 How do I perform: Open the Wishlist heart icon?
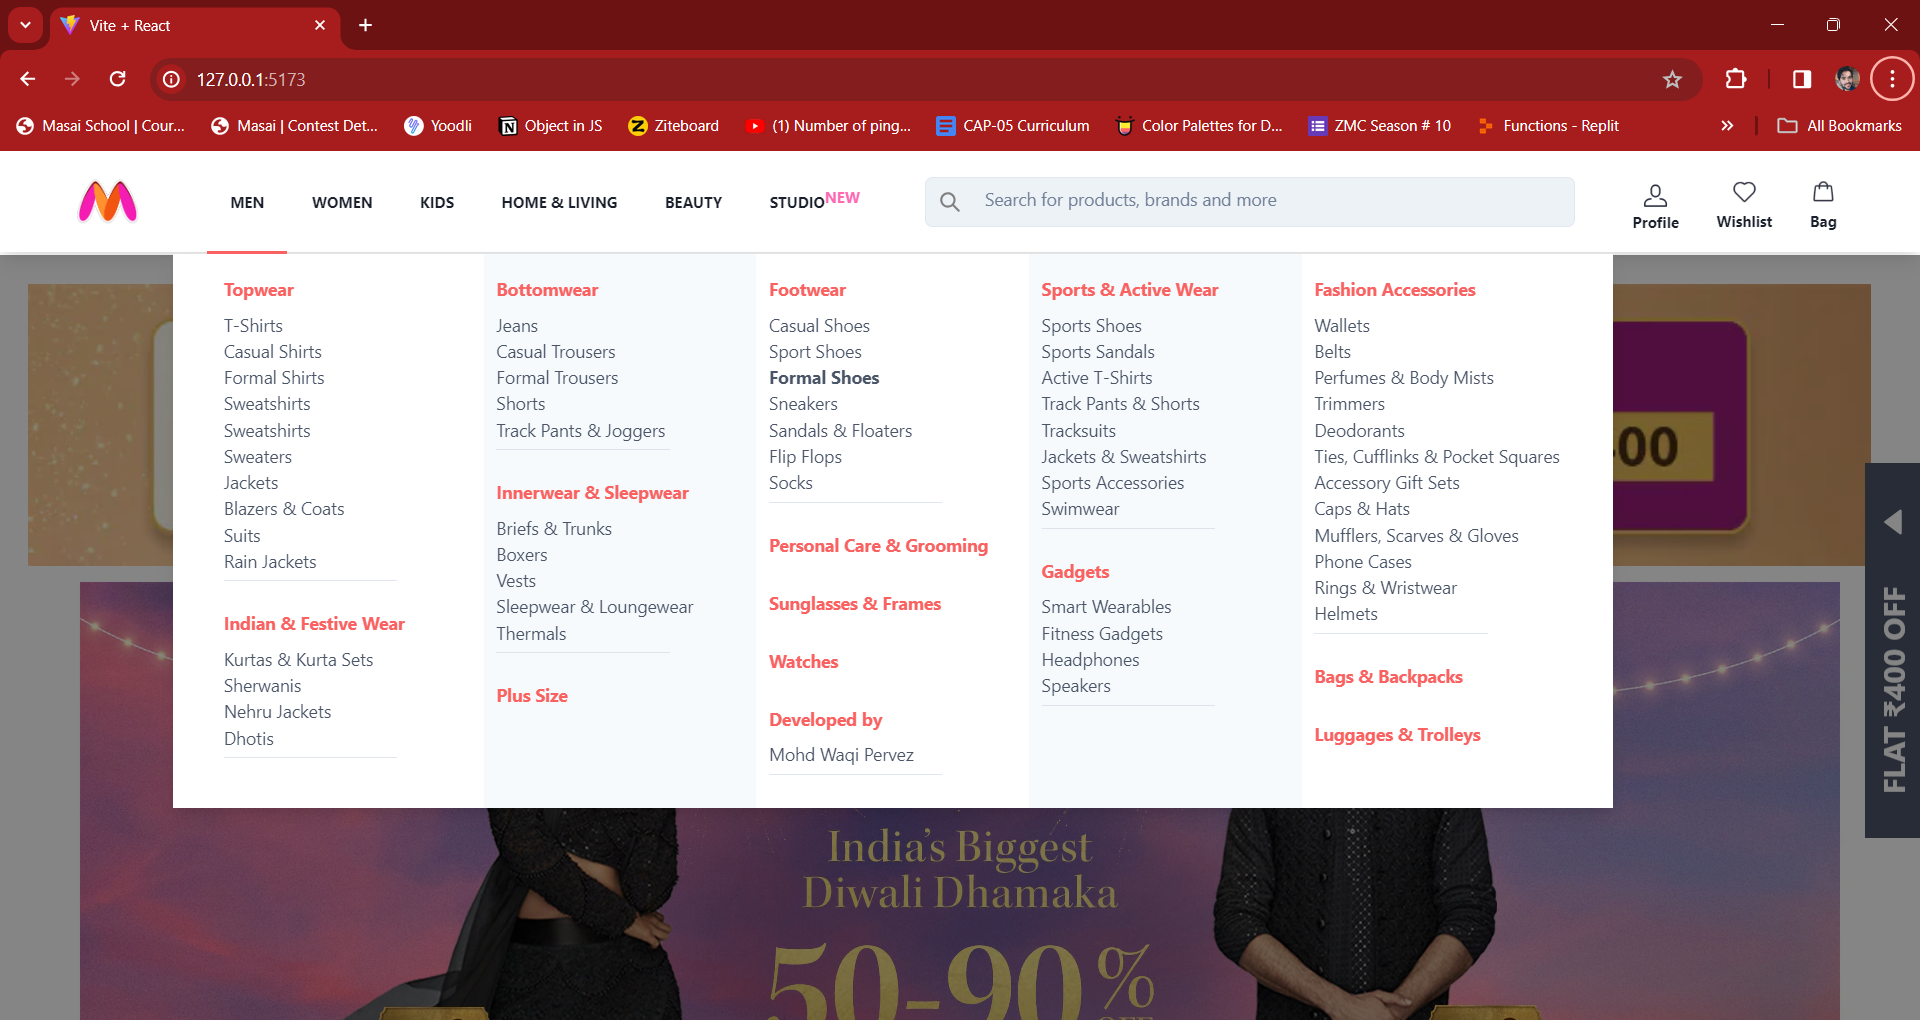(x=1744, y=205)
